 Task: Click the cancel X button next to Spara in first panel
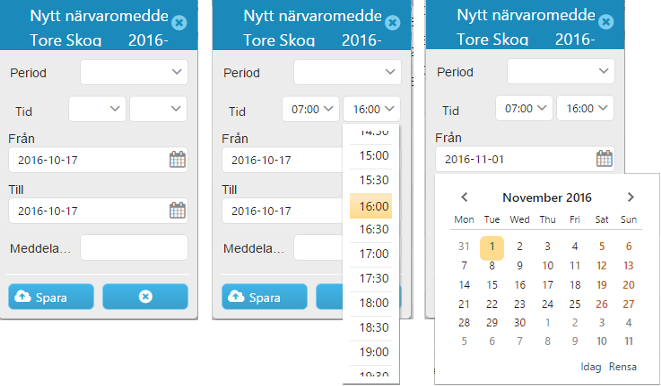coord(145,297)
